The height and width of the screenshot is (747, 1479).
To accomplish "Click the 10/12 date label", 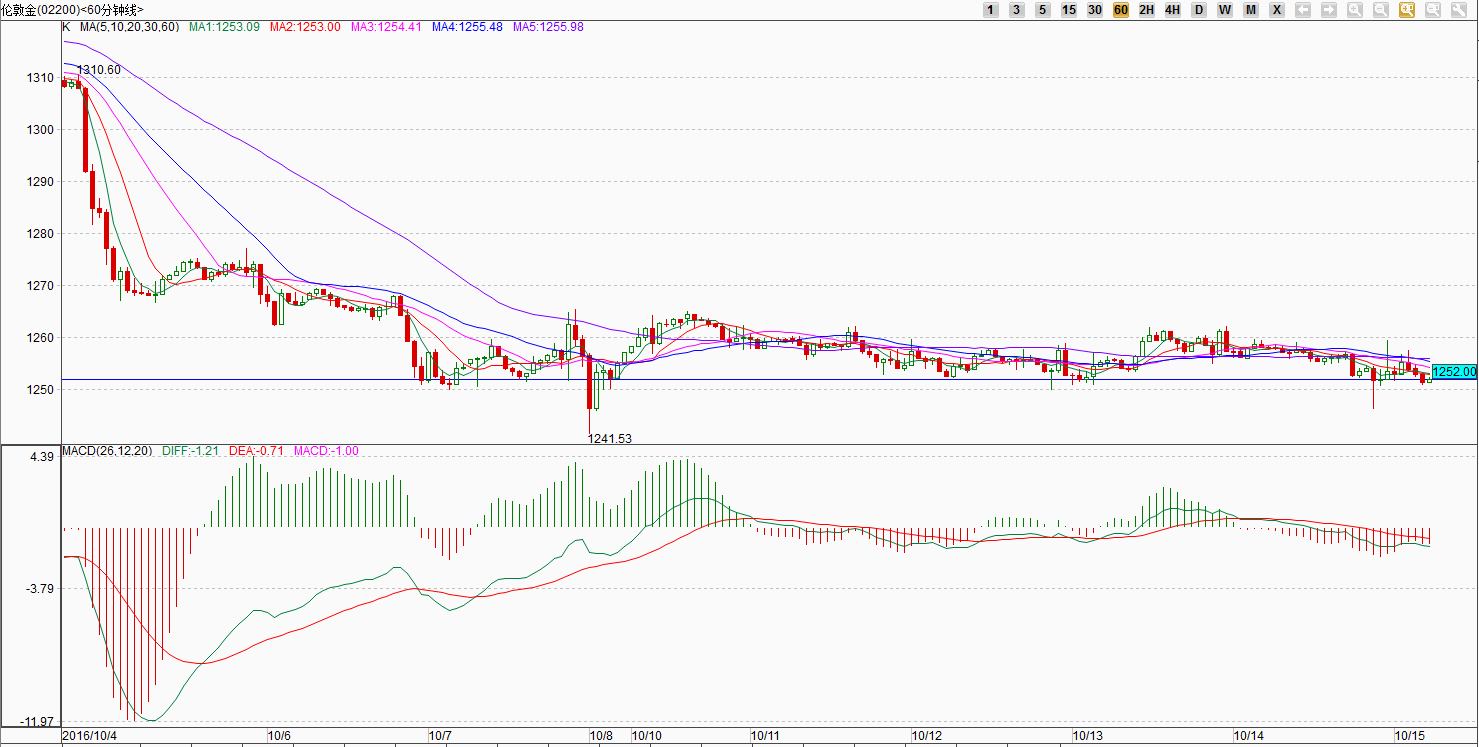I will (x=927, y=736).
